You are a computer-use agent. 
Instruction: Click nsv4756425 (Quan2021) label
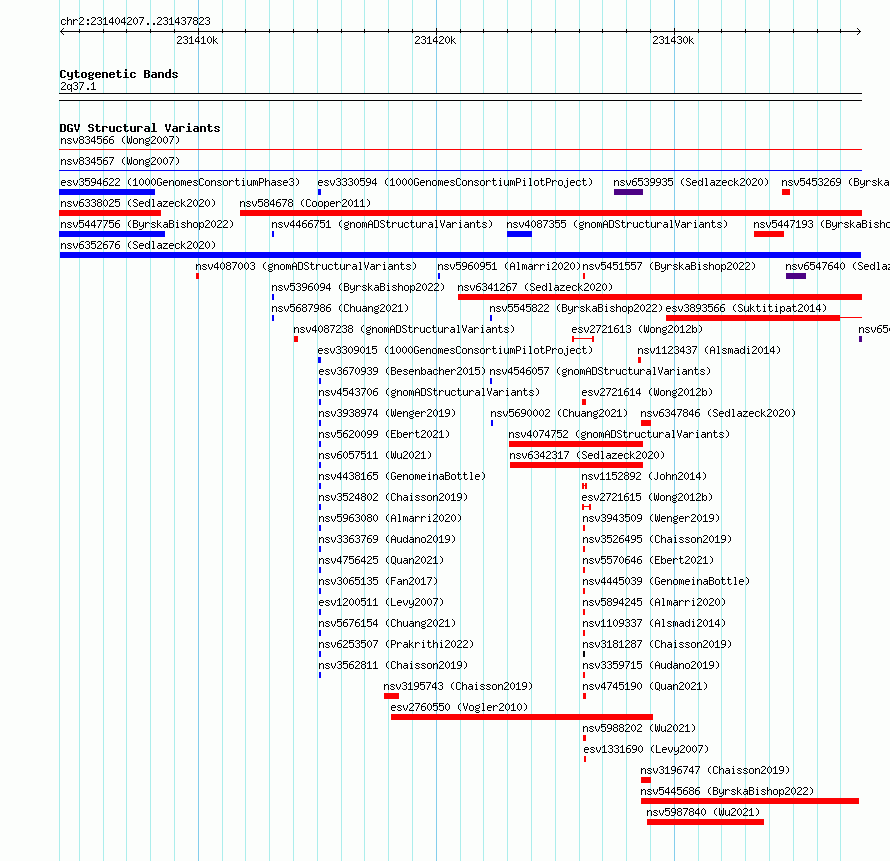point(381,560)
